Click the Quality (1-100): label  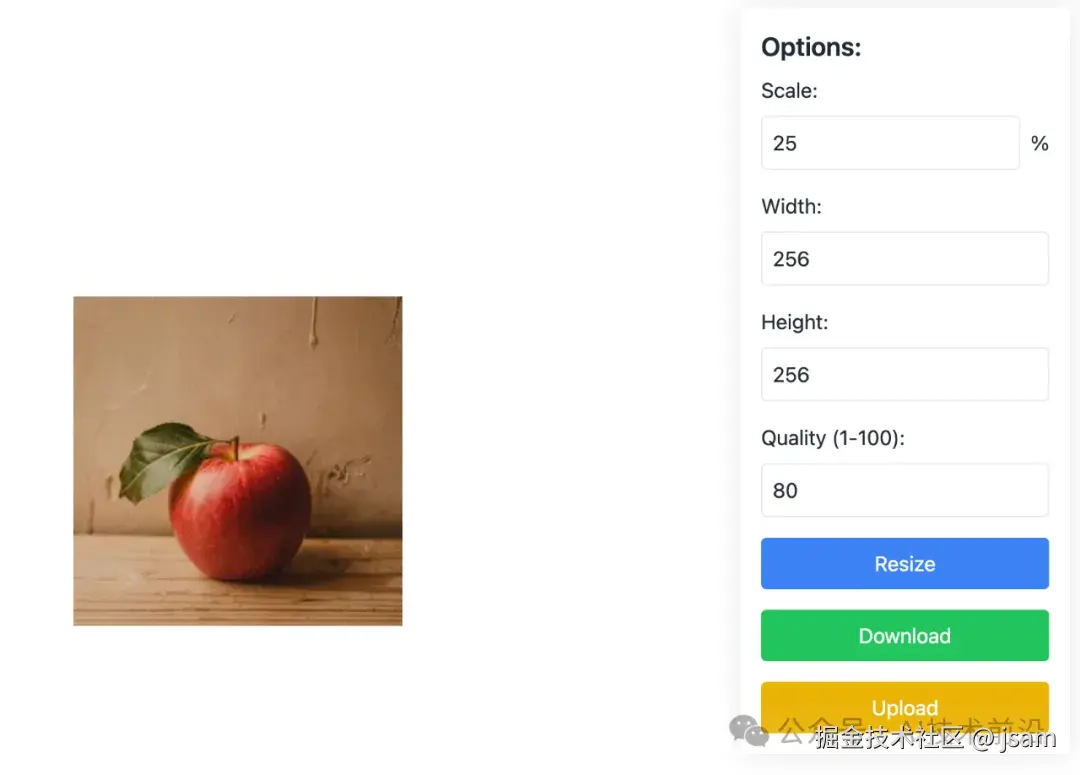(x=832, y=438)
